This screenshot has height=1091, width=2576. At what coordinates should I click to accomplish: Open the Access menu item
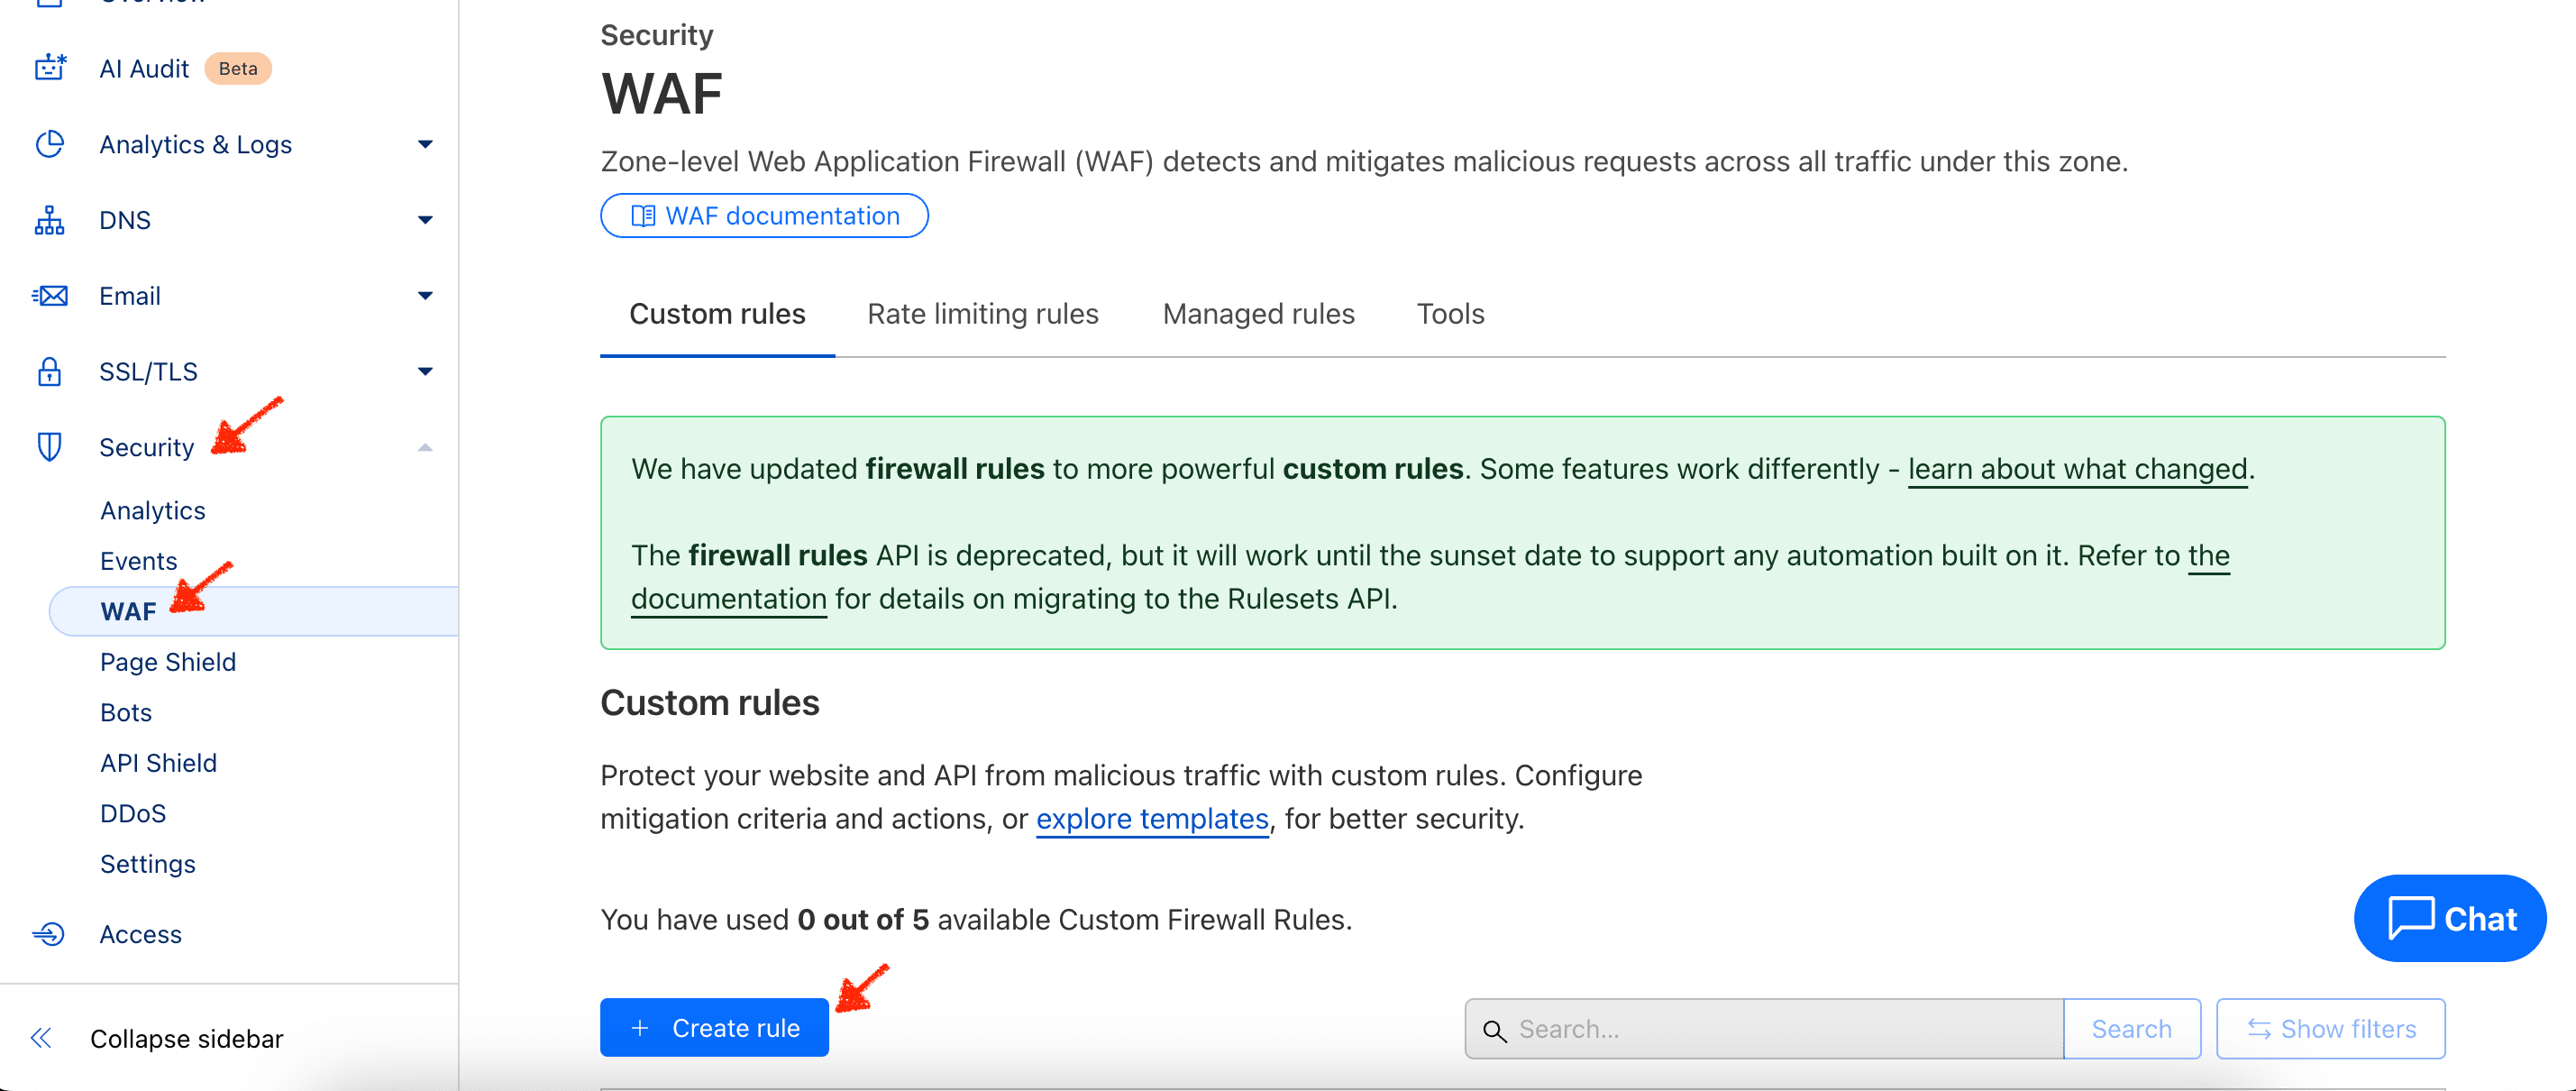[x=140, y=934]
